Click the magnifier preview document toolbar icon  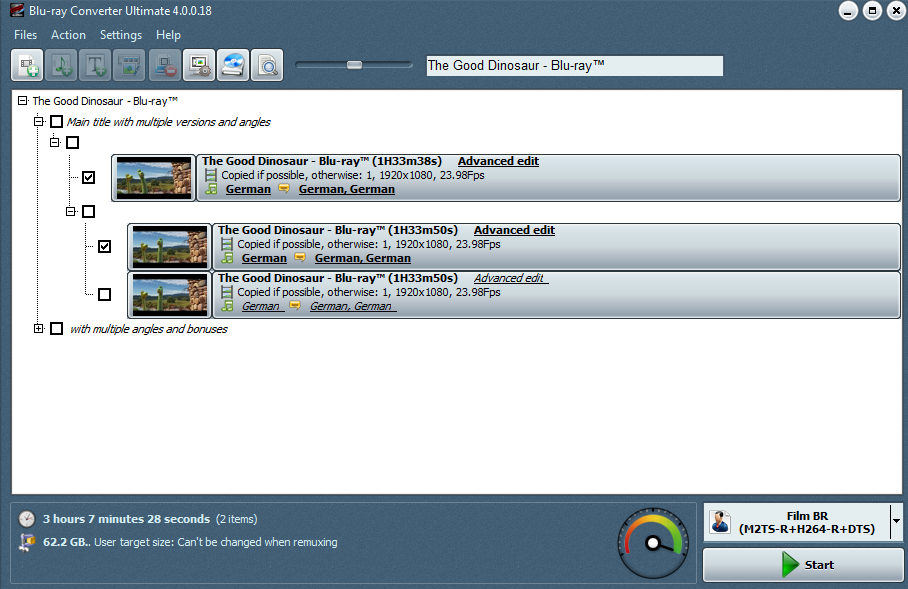click(267, 65)
